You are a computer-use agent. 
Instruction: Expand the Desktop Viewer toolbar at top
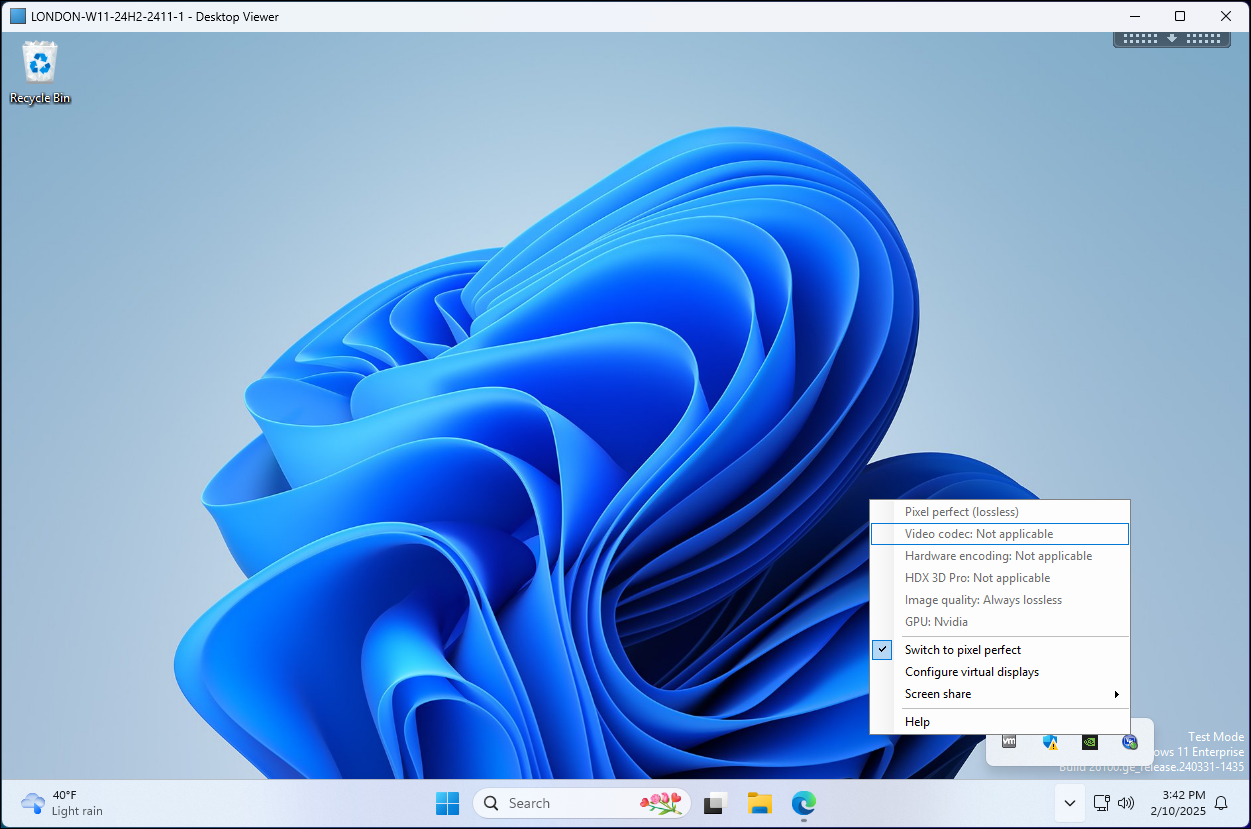[x=1171, y=39]
